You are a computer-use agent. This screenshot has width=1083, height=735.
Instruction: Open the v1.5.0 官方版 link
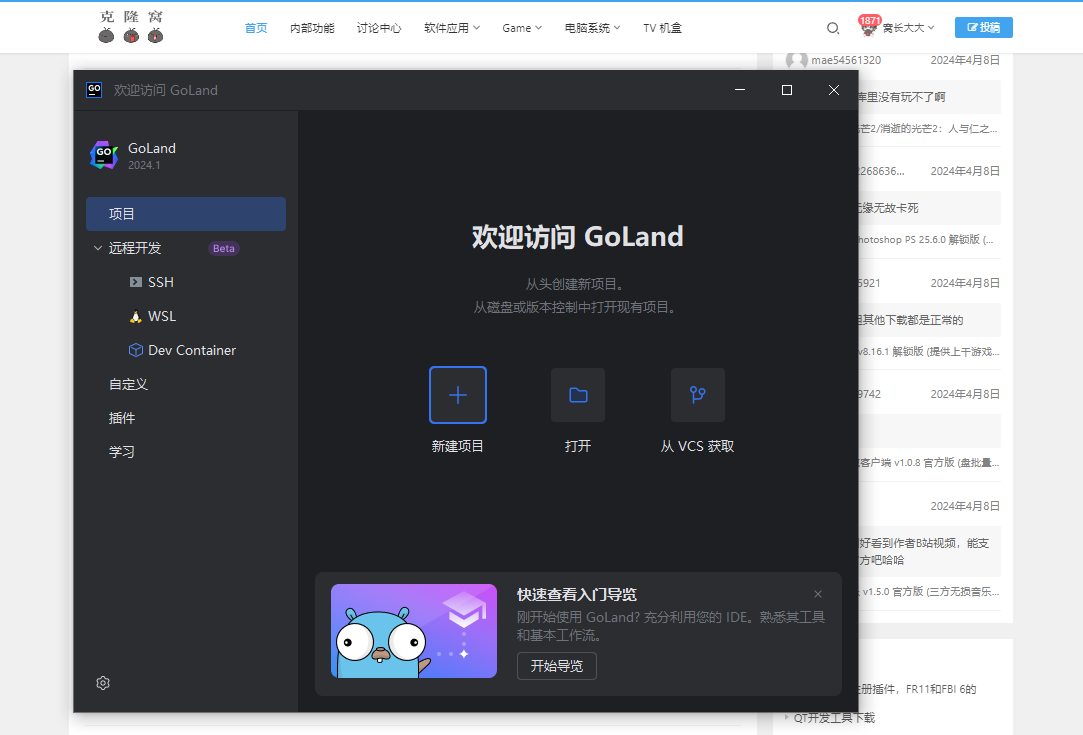[929, 591]
